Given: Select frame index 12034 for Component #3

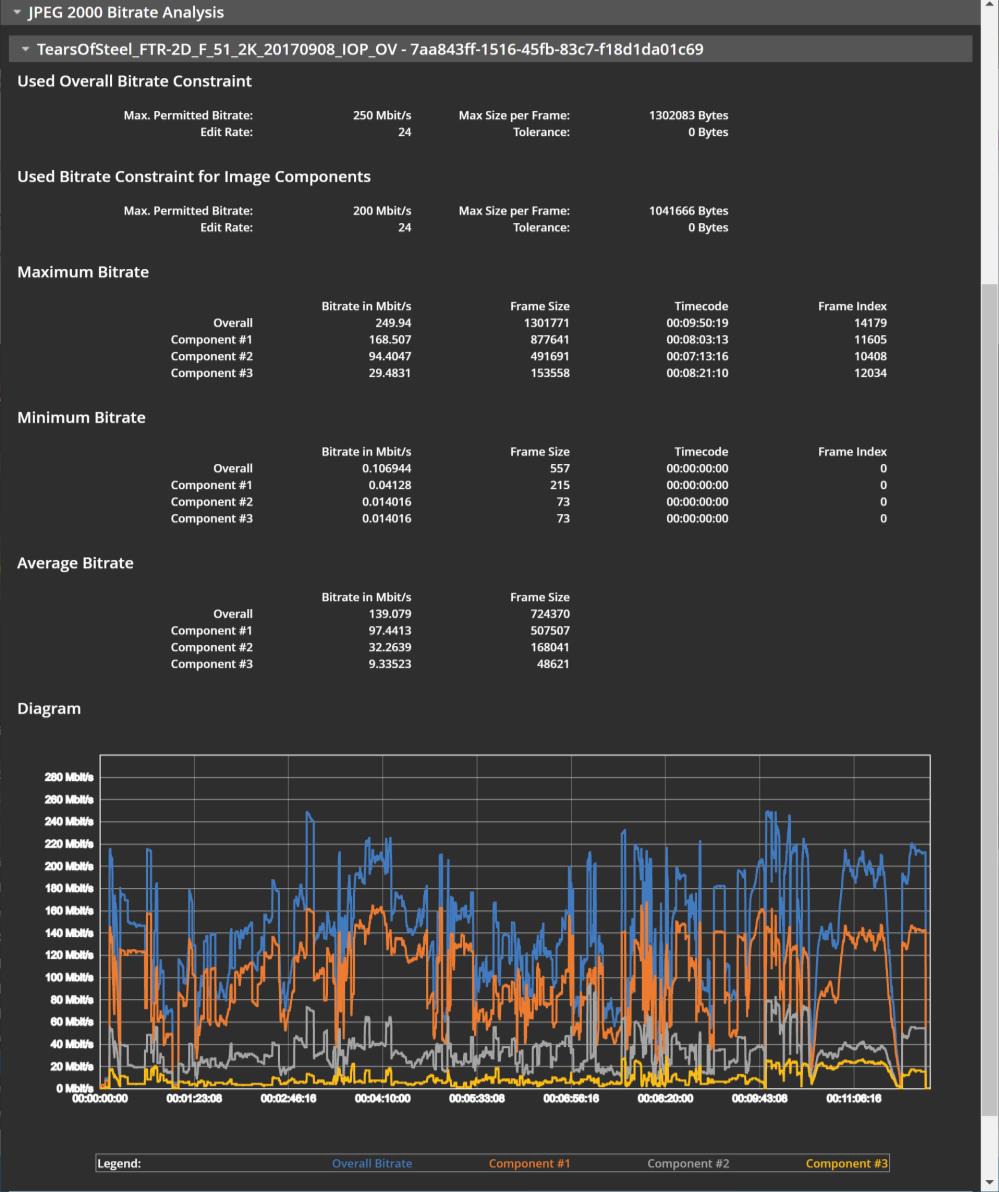Looking at the screenshot, I should (870, 373).
